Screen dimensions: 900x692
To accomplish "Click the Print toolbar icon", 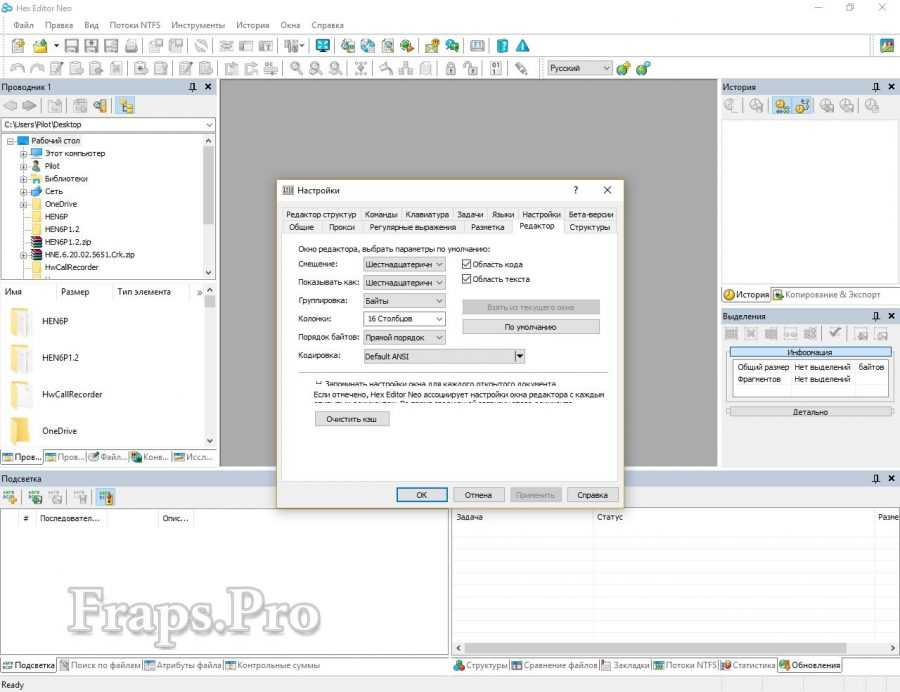I will coord(131,46).
